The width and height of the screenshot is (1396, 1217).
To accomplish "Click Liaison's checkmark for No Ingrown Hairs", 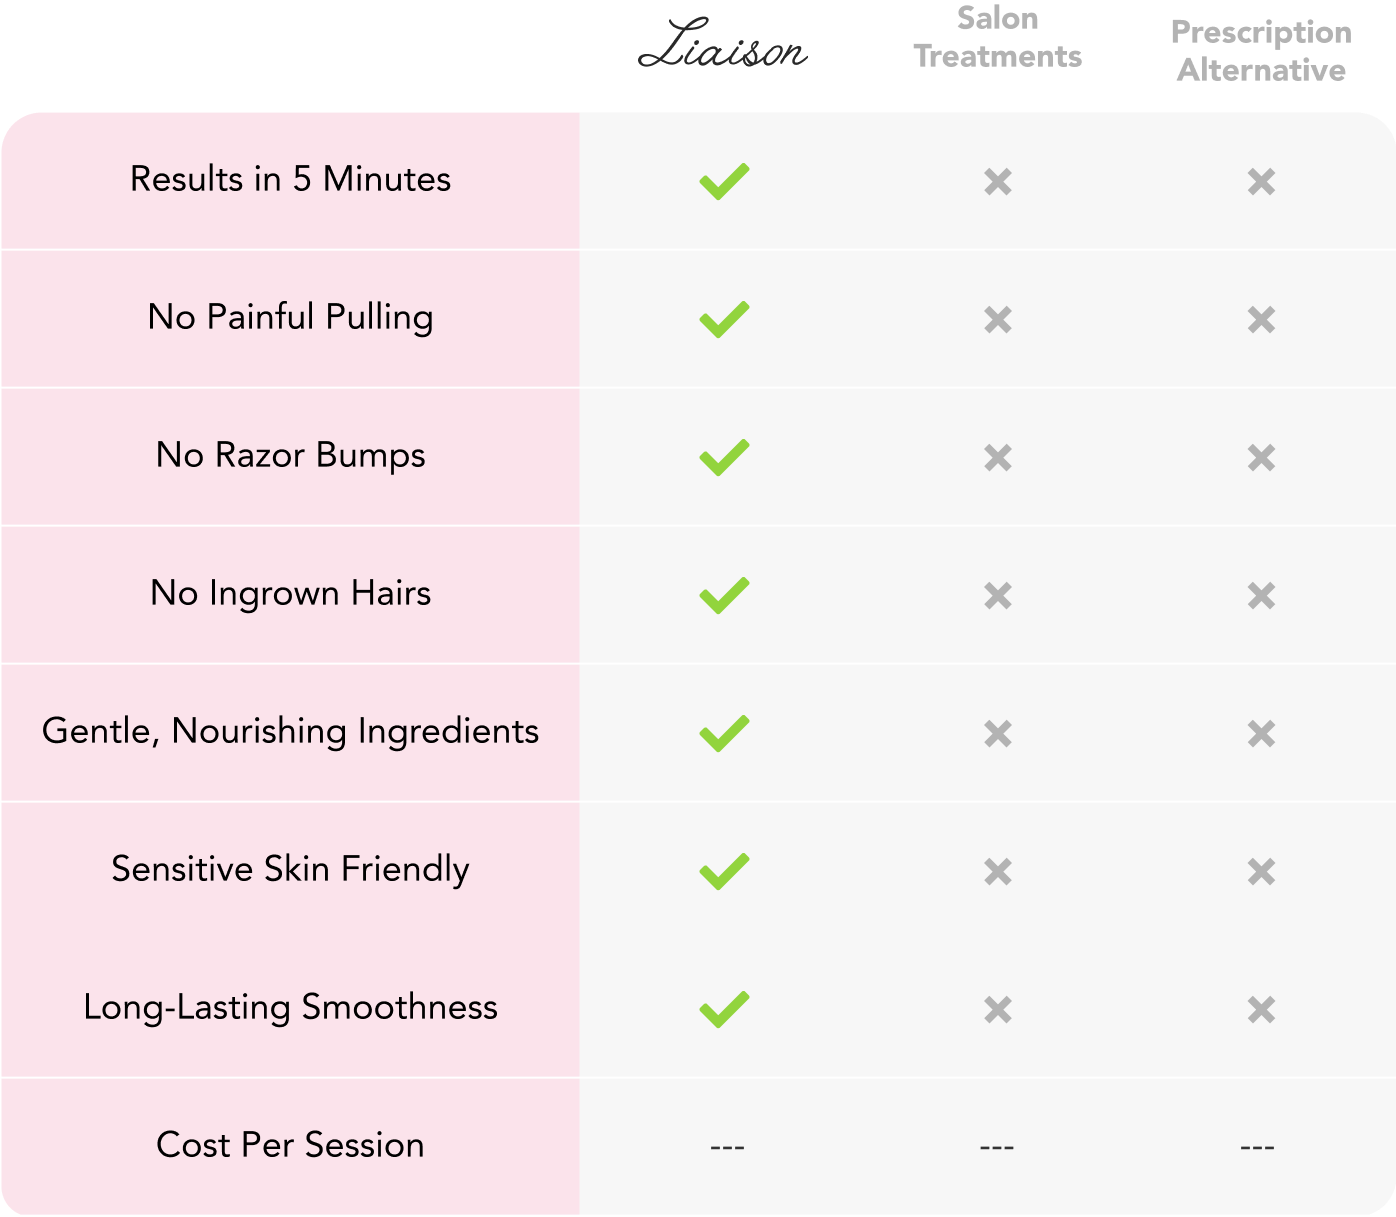I will point(724,595).
